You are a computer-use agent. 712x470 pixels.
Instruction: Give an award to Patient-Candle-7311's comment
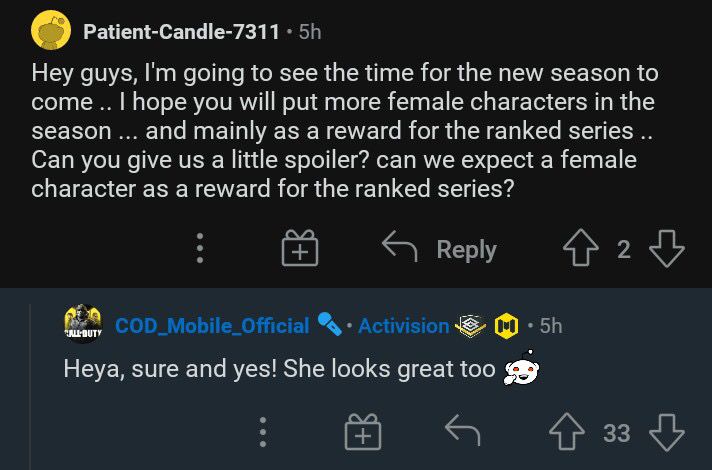click(300, 248)
